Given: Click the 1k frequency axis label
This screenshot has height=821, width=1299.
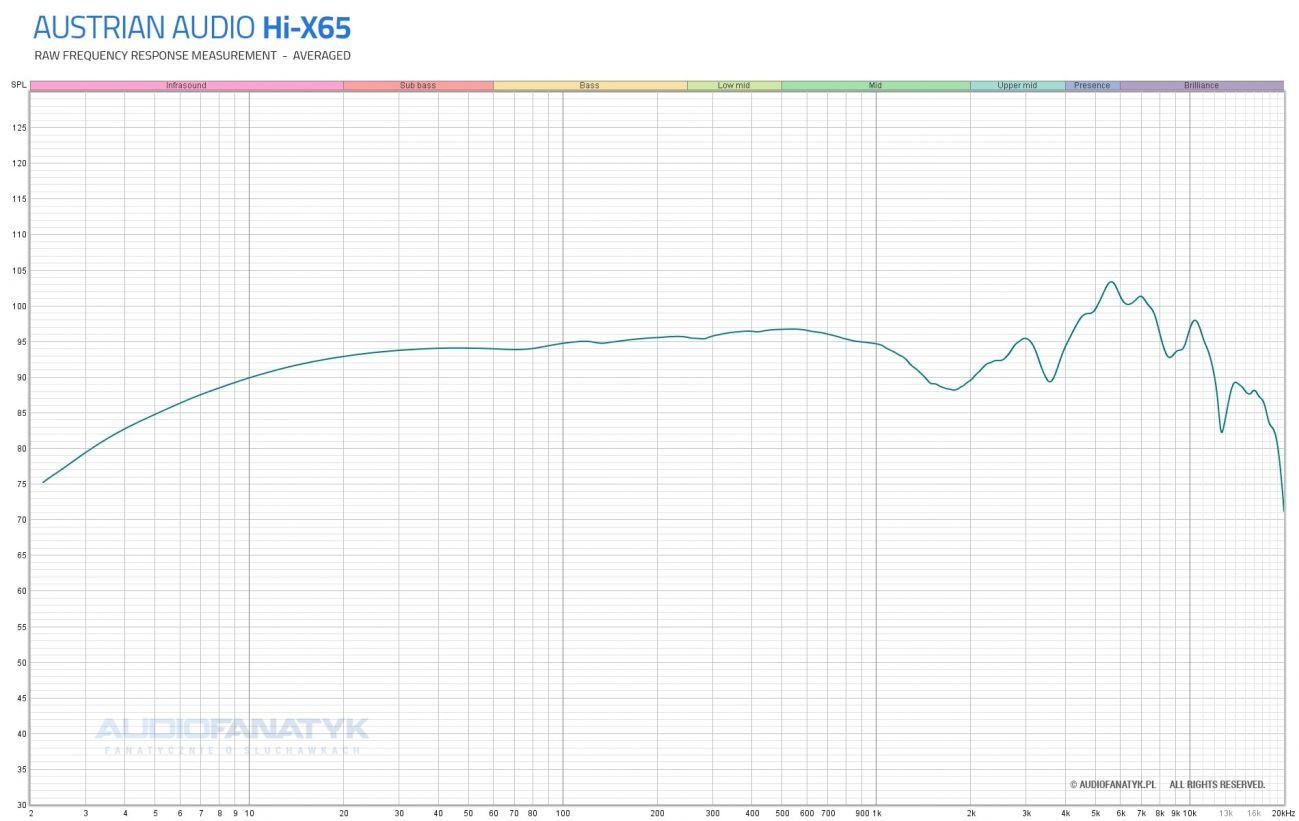Looking at the screenshot, I should pyautogui.click(x=876, y=814).
